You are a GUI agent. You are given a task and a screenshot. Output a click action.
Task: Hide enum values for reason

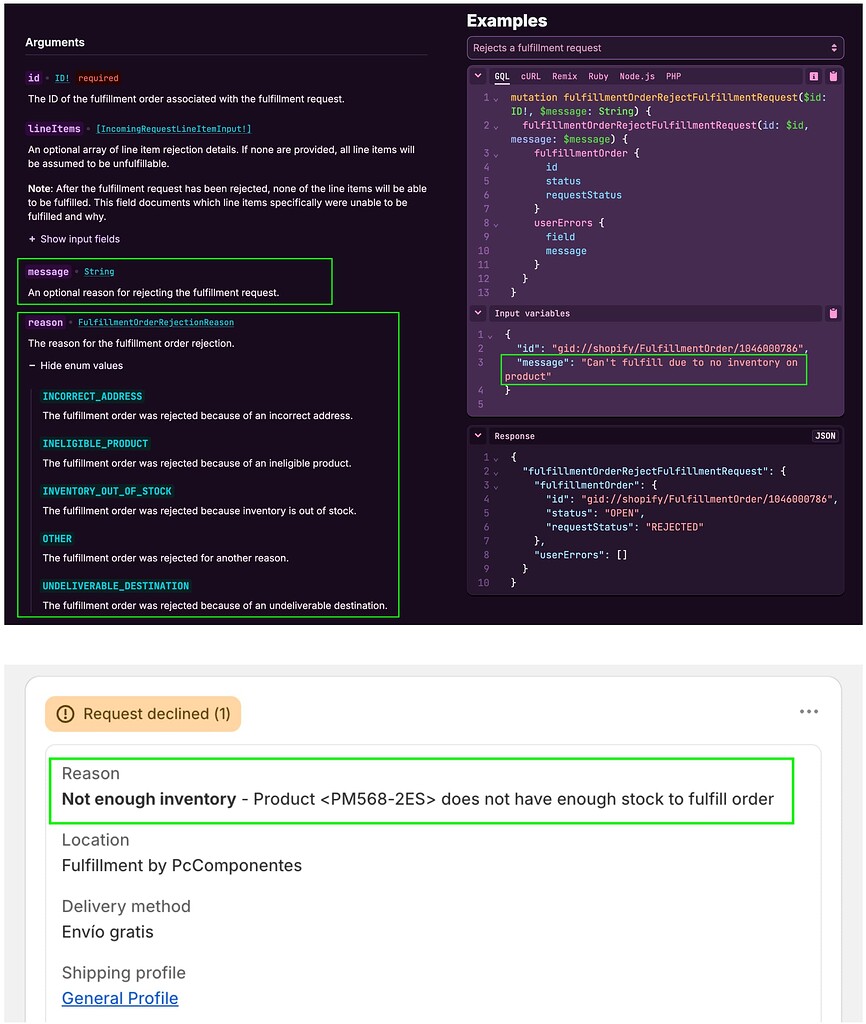[75, 366]
